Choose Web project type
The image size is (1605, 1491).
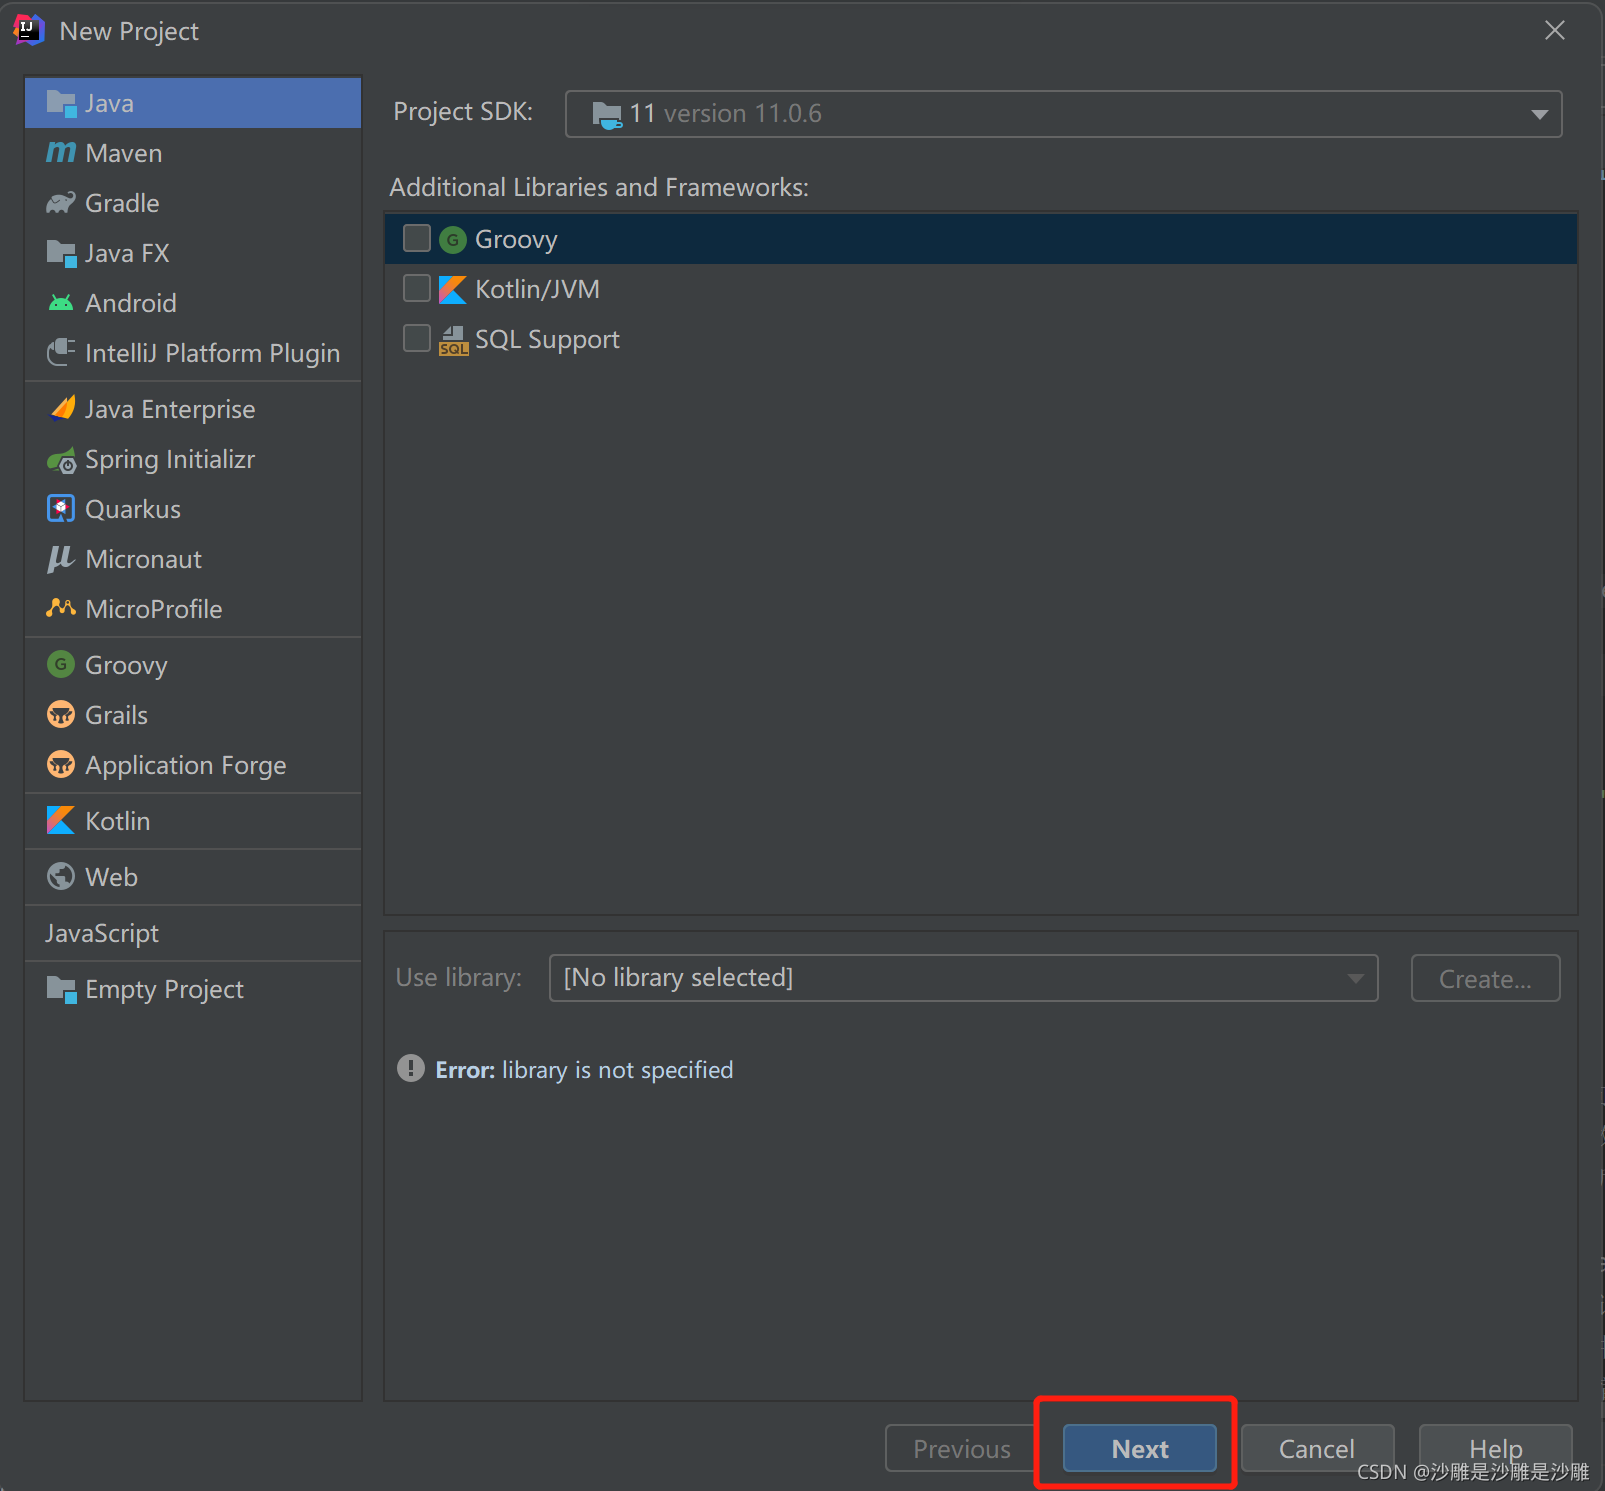click(193, 877)
